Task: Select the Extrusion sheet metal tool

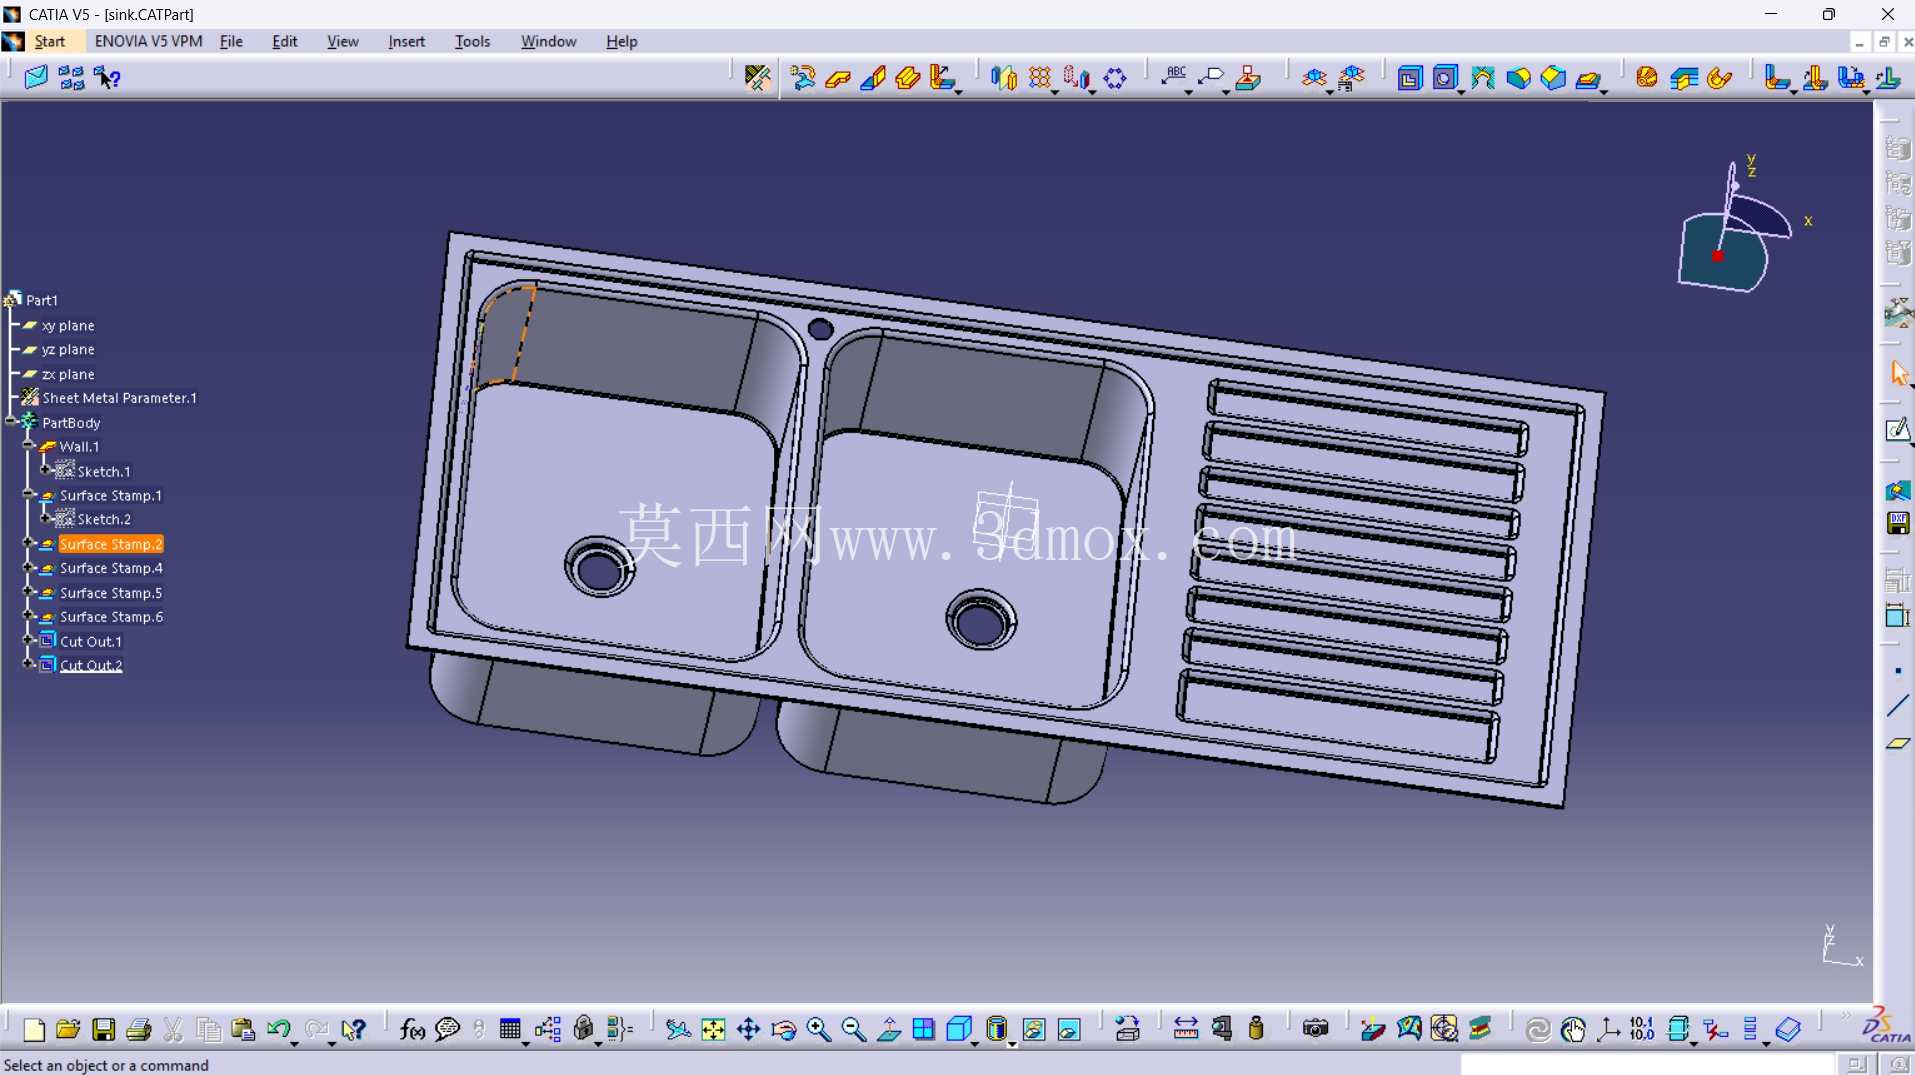Action: click(908, 78)
